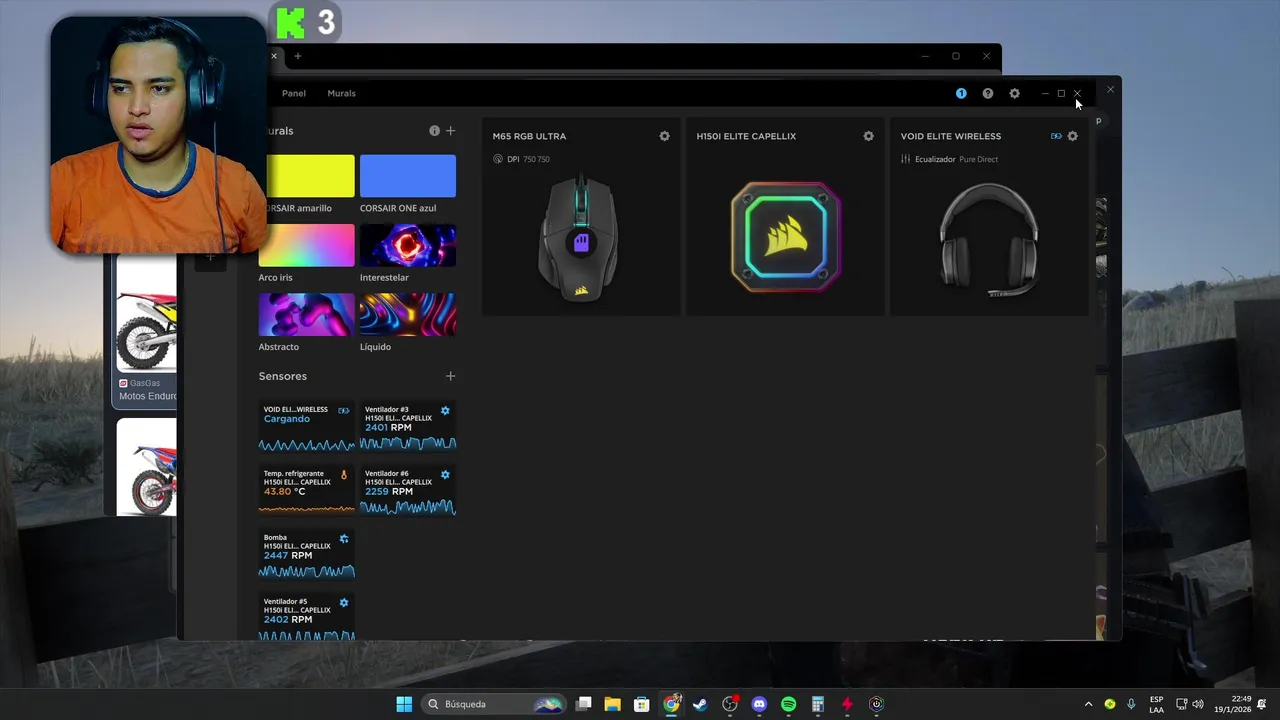Click the pump icon on Bomba sensor
This screenshot has height=720, width=1280.
[x=344, y=538]
